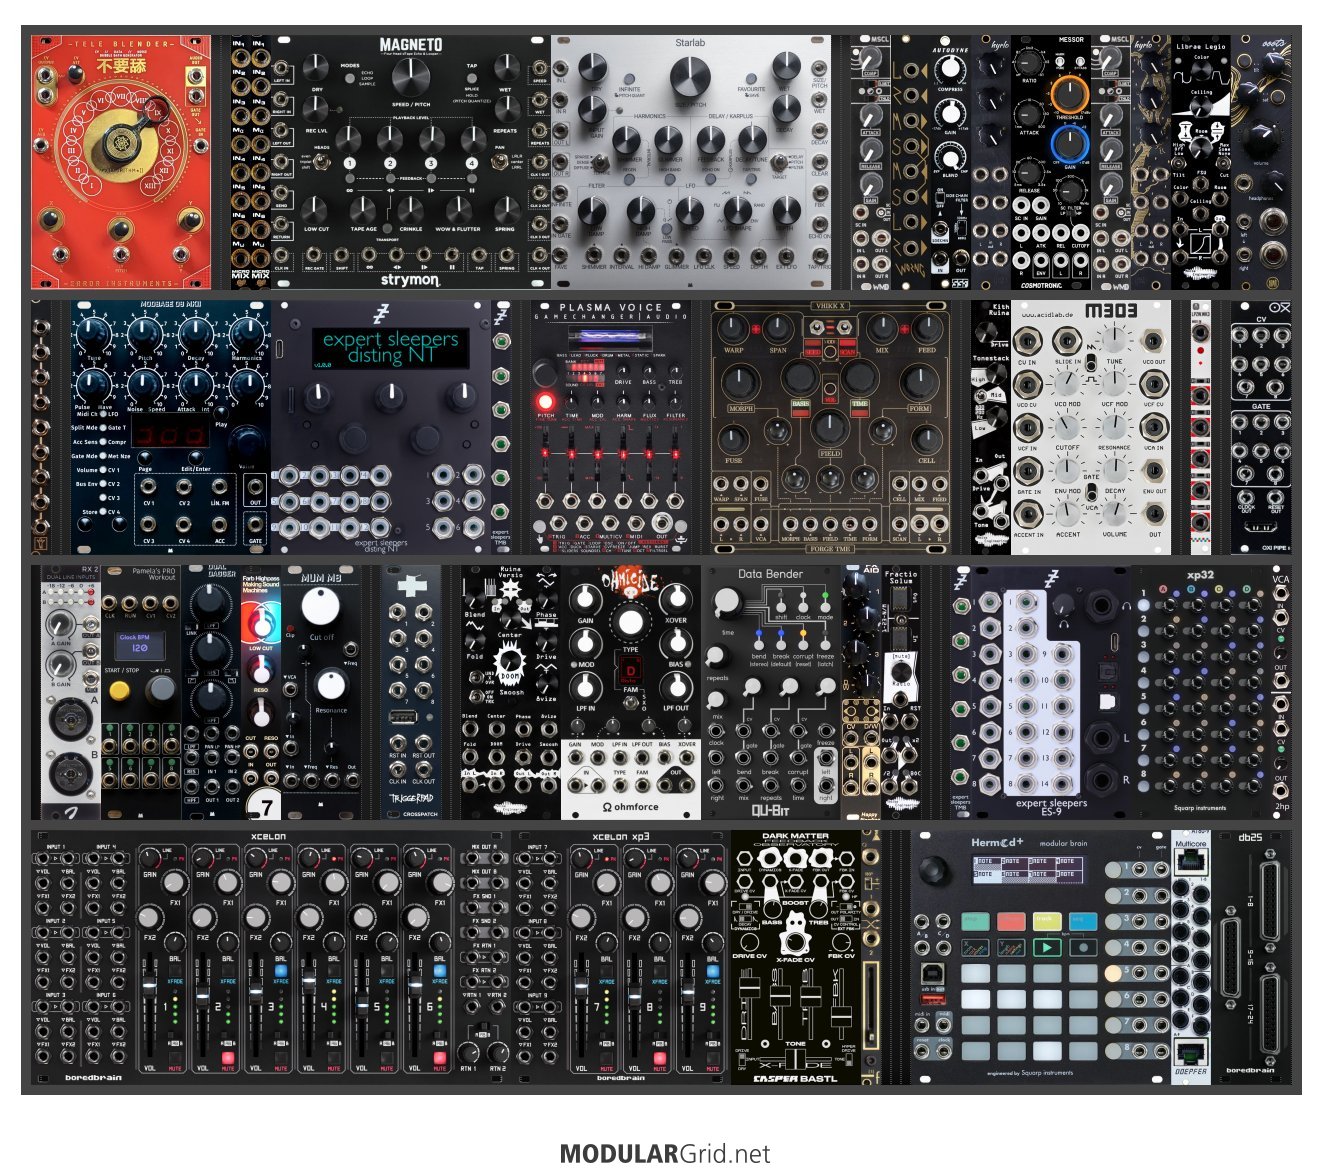1332x1175 pixels.
Task: Unmute channel 8 on the xcelon xp3
Action: 659,1057
